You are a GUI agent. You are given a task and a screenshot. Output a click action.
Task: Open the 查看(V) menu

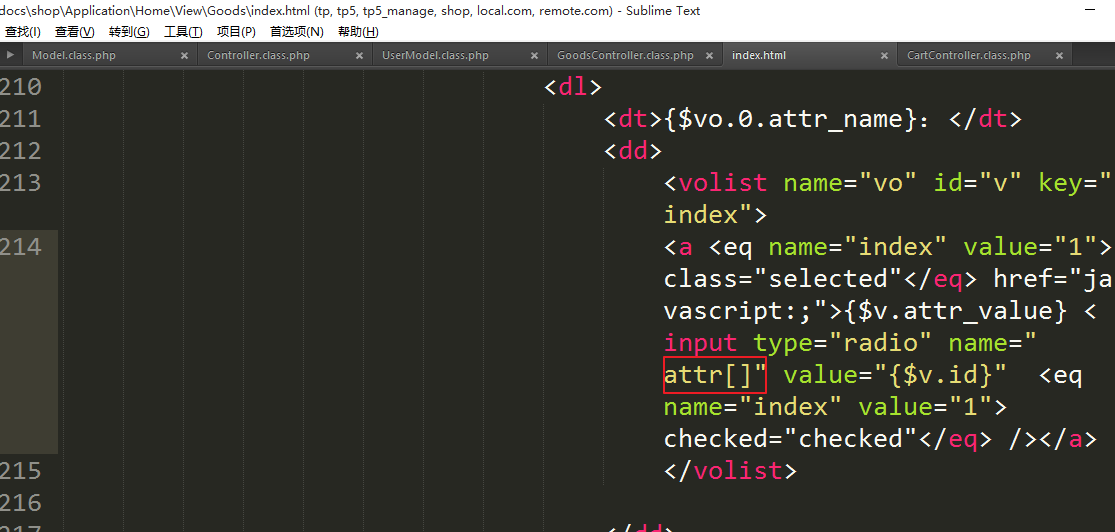74,32
